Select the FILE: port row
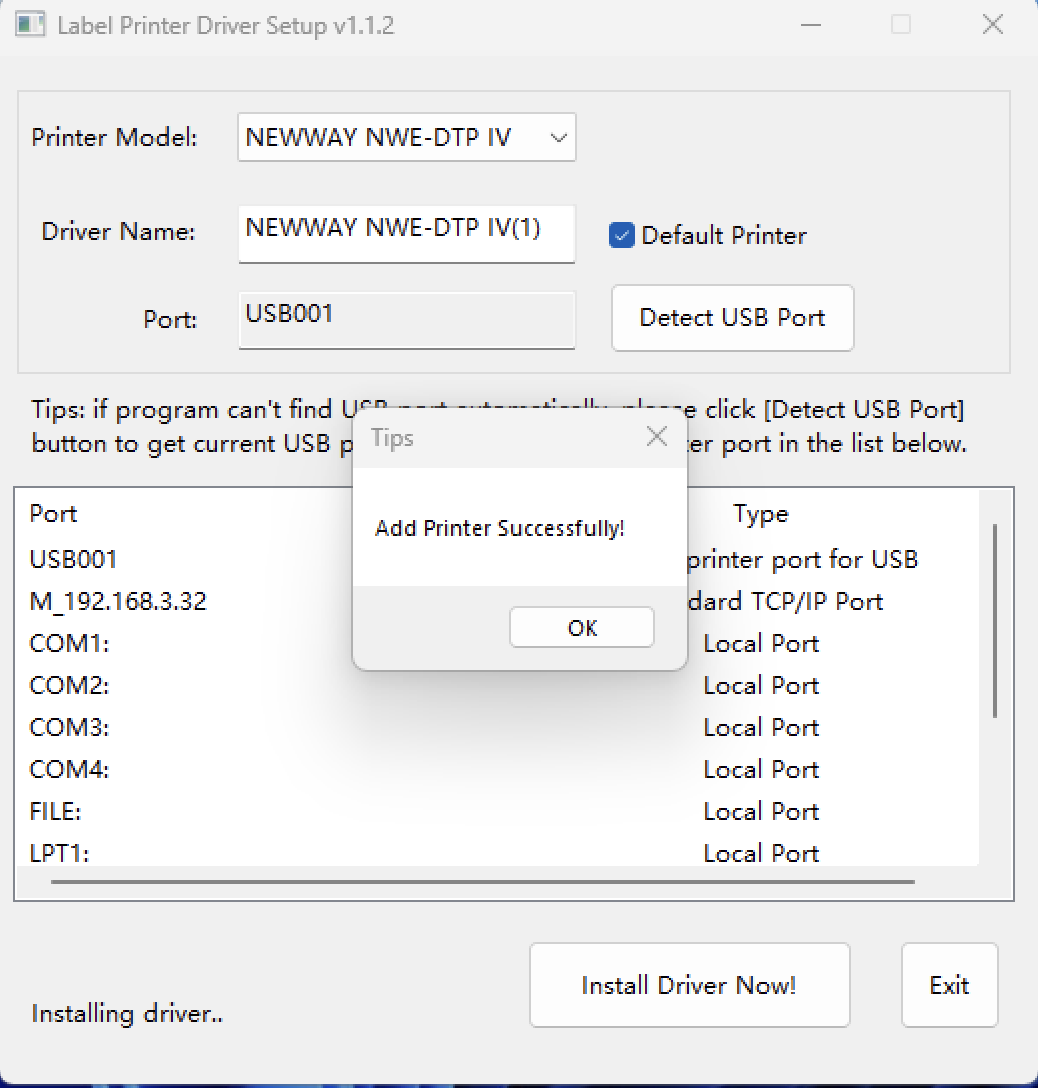 coord(497,811)
